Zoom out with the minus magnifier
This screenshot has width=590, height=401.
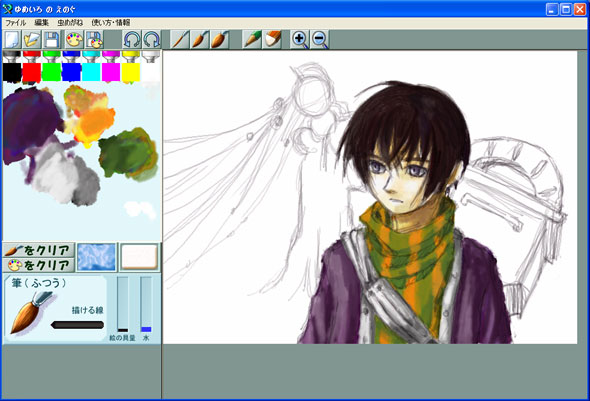[320, 39]
